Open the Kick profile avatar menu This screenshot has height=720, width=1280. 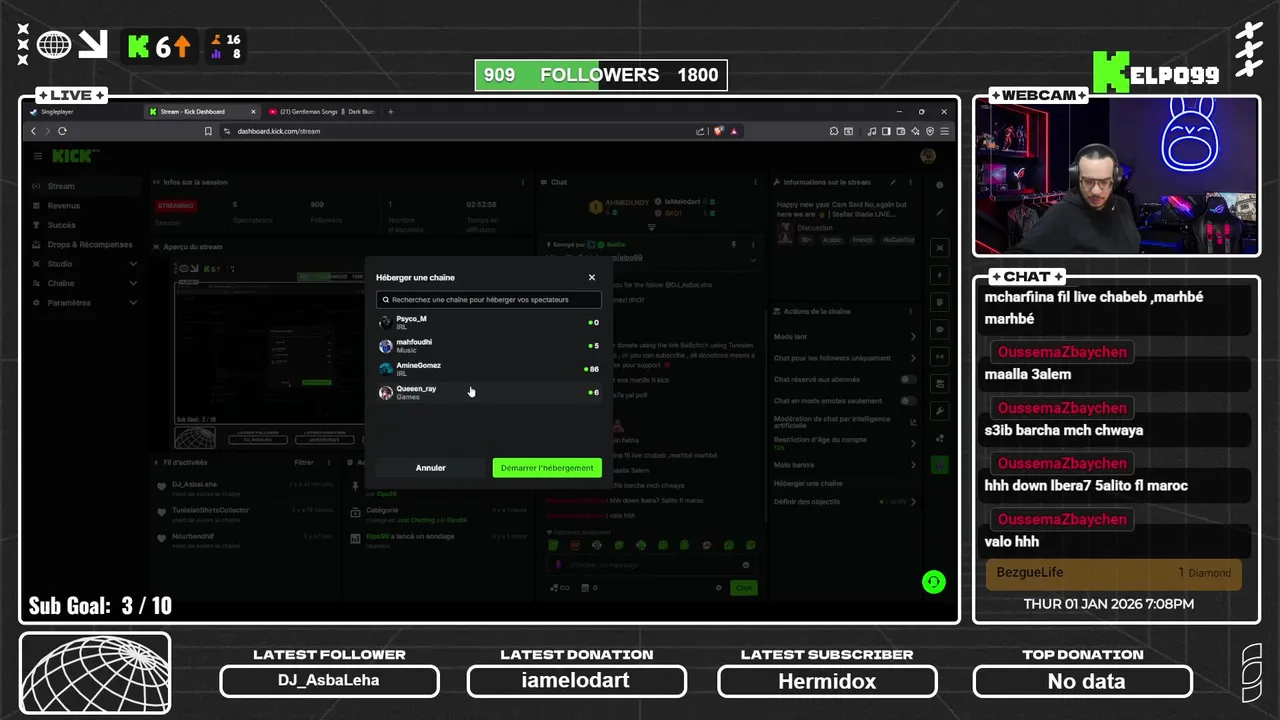[x=928, y=156]
